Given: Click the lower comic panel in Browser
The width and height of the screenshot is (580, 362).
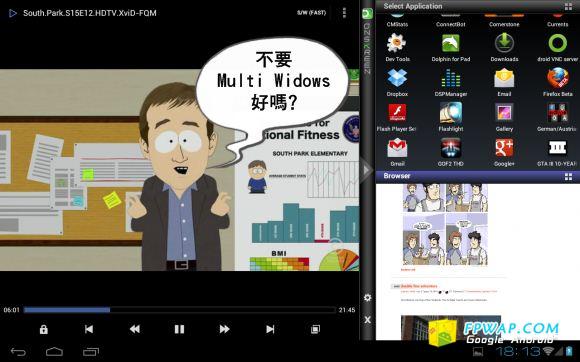Looking at the screenshot, I should [x=445, y=239].
